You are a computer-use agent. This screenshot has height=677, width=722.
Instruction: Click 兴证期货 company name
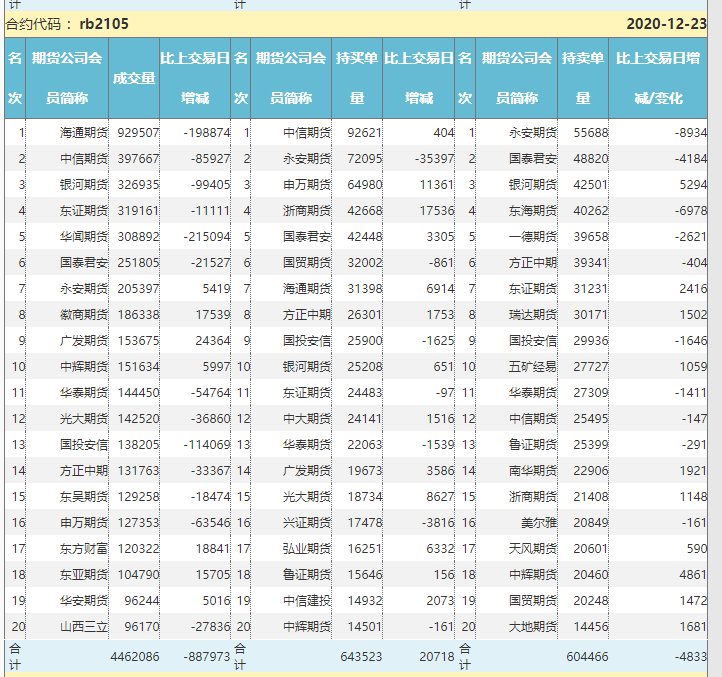click(x=307, y=523)
